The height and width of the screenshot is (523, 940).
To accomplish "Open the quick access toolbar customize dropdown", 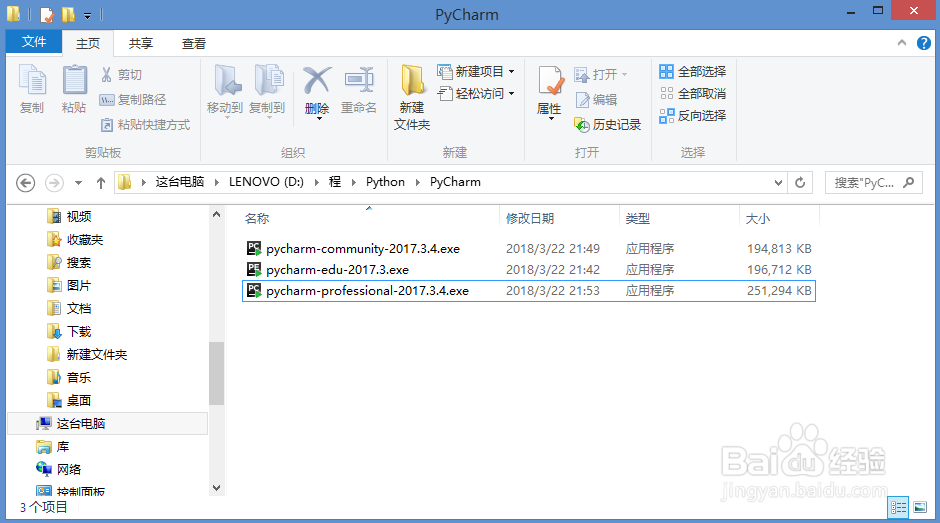I will [88, 16].
